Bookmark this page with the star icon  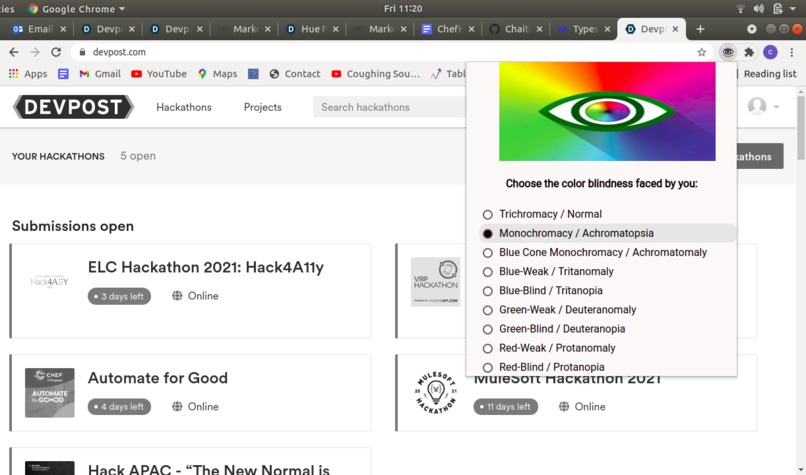701,52
